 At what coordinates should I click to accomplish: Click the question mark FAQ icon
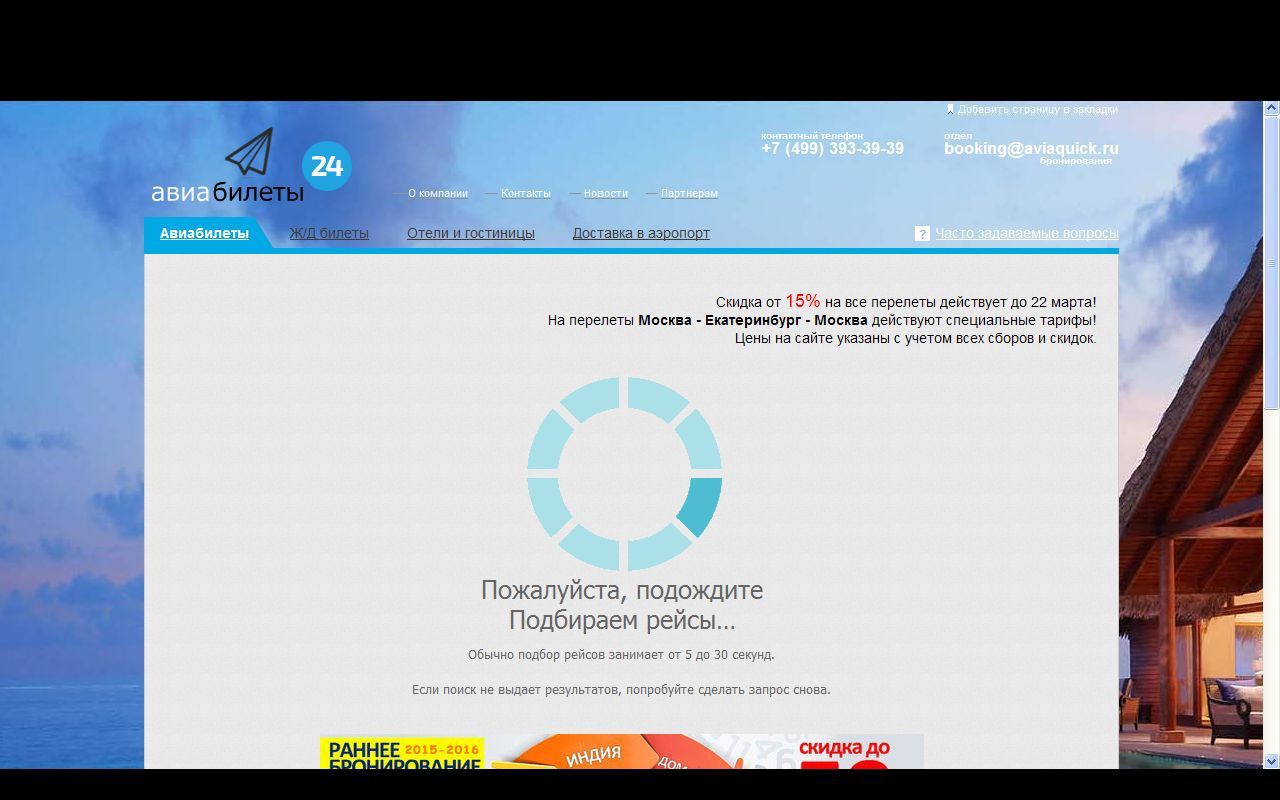coord(922,233)
